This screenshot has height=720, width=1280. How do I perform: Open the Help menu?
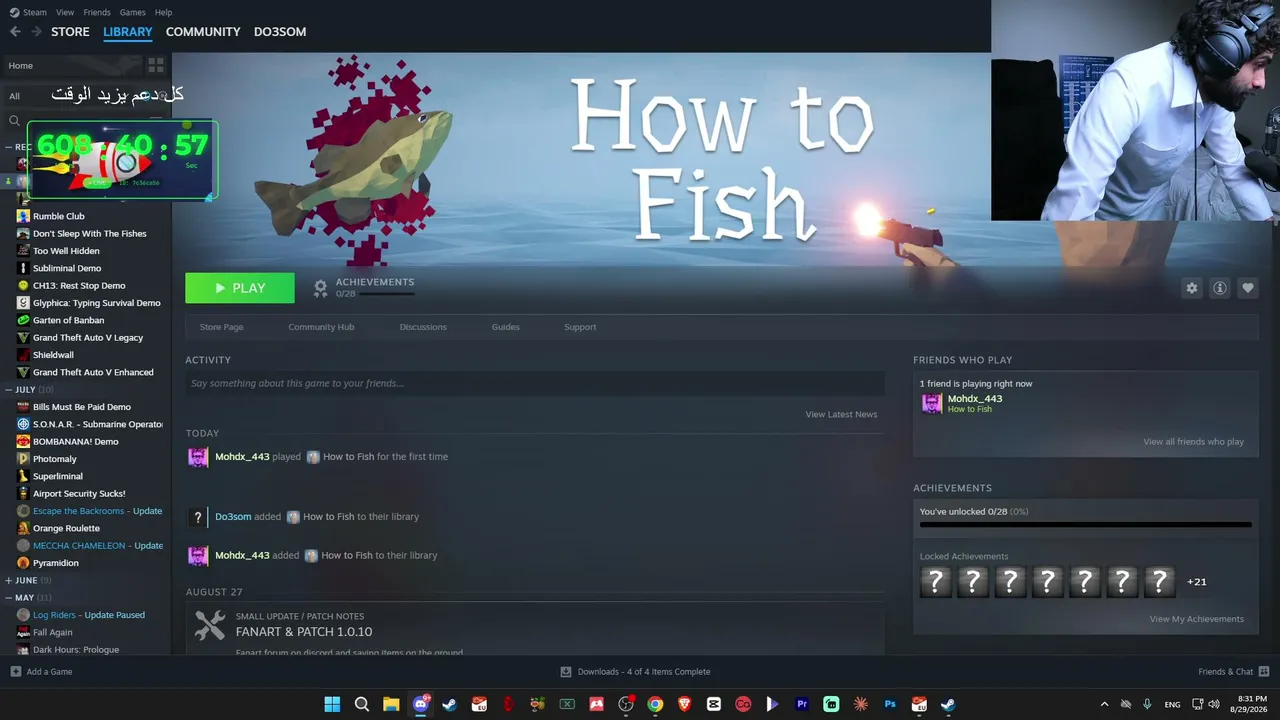tap(163, 12)
